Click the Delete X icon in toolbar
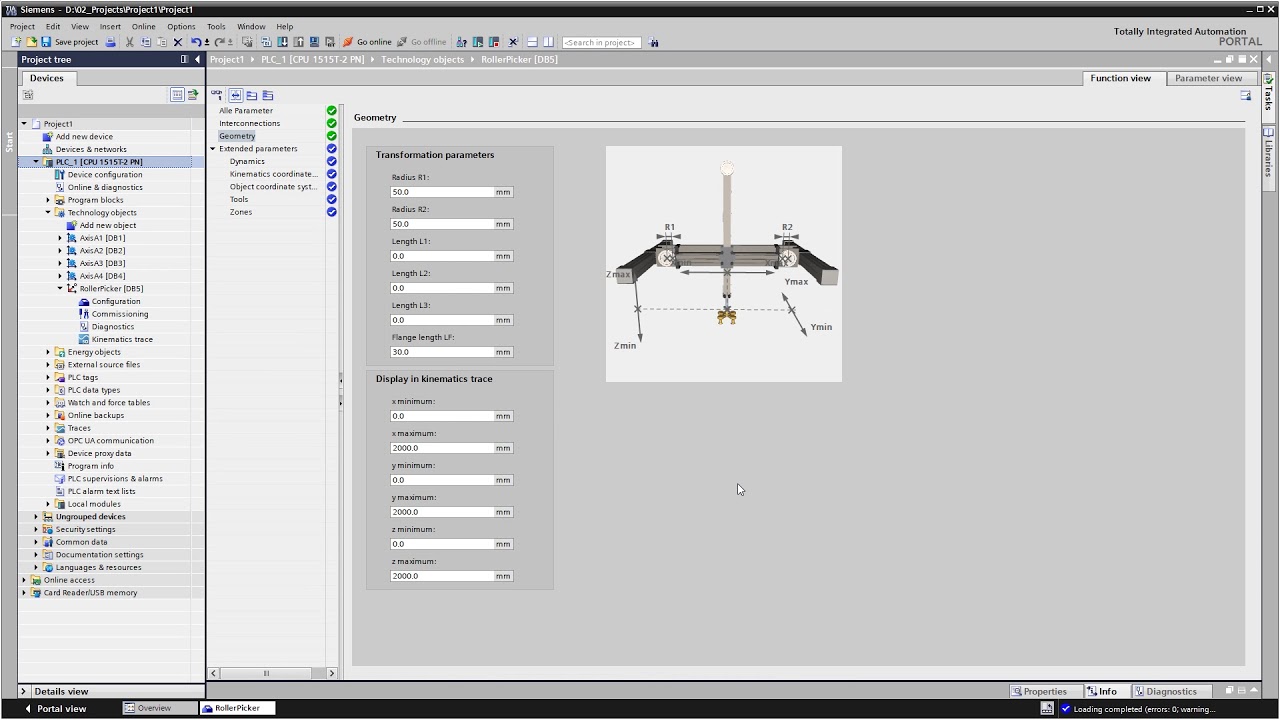Image resolution: width=1280 pixels, height=720 pixels. click(177, 42)
